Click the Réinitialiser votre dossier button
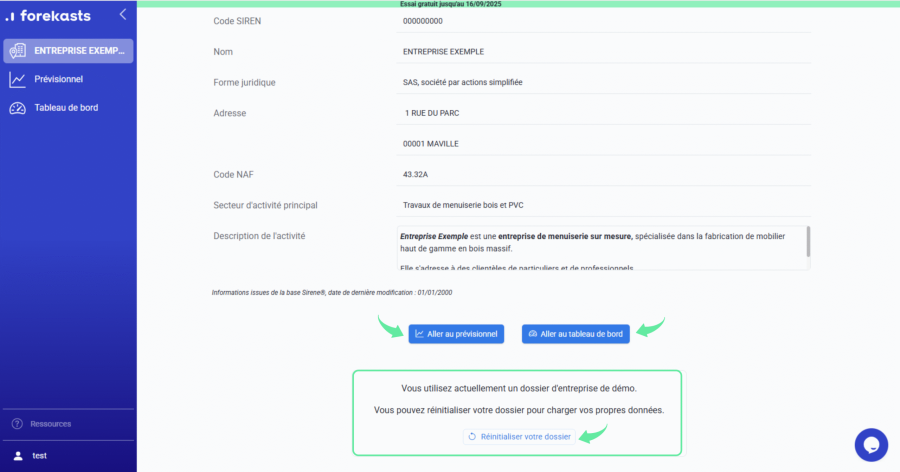The height and width of the screenshot is (472, 900). tap(519, 437)
